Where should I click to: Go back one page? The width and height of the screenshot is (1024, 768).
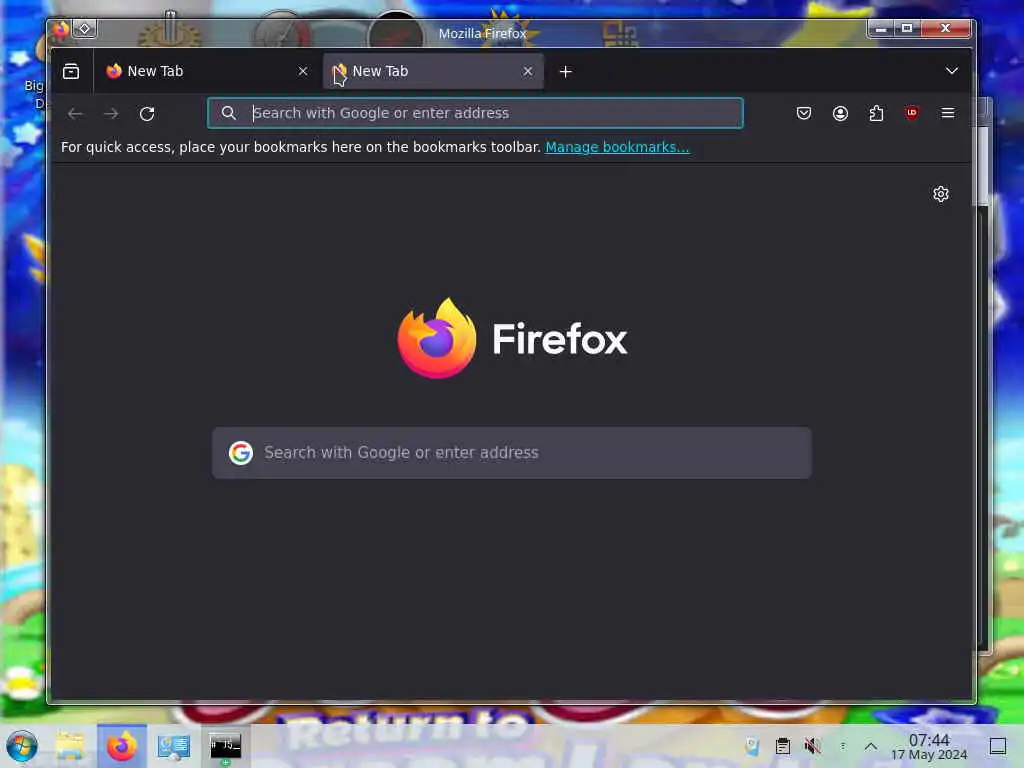tap(75, 114)
